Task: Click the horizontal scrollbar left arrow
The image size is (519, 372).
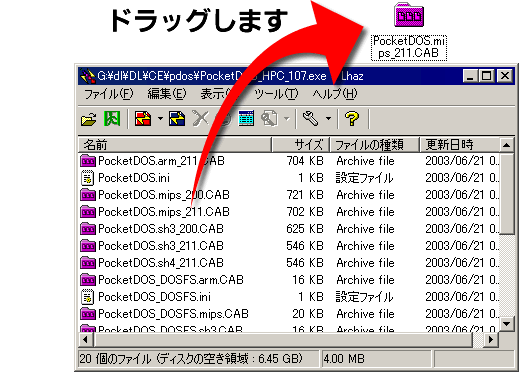Action: [x=86, y=340]
